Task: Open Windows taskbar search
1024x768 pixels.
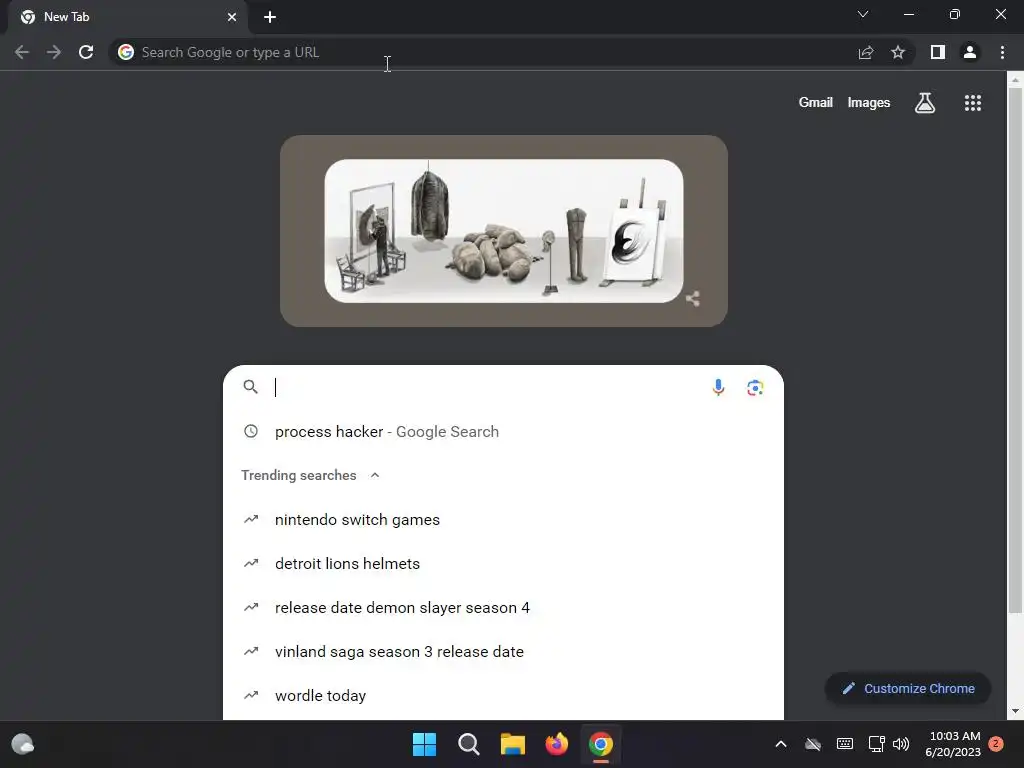Action: (469, 744)
